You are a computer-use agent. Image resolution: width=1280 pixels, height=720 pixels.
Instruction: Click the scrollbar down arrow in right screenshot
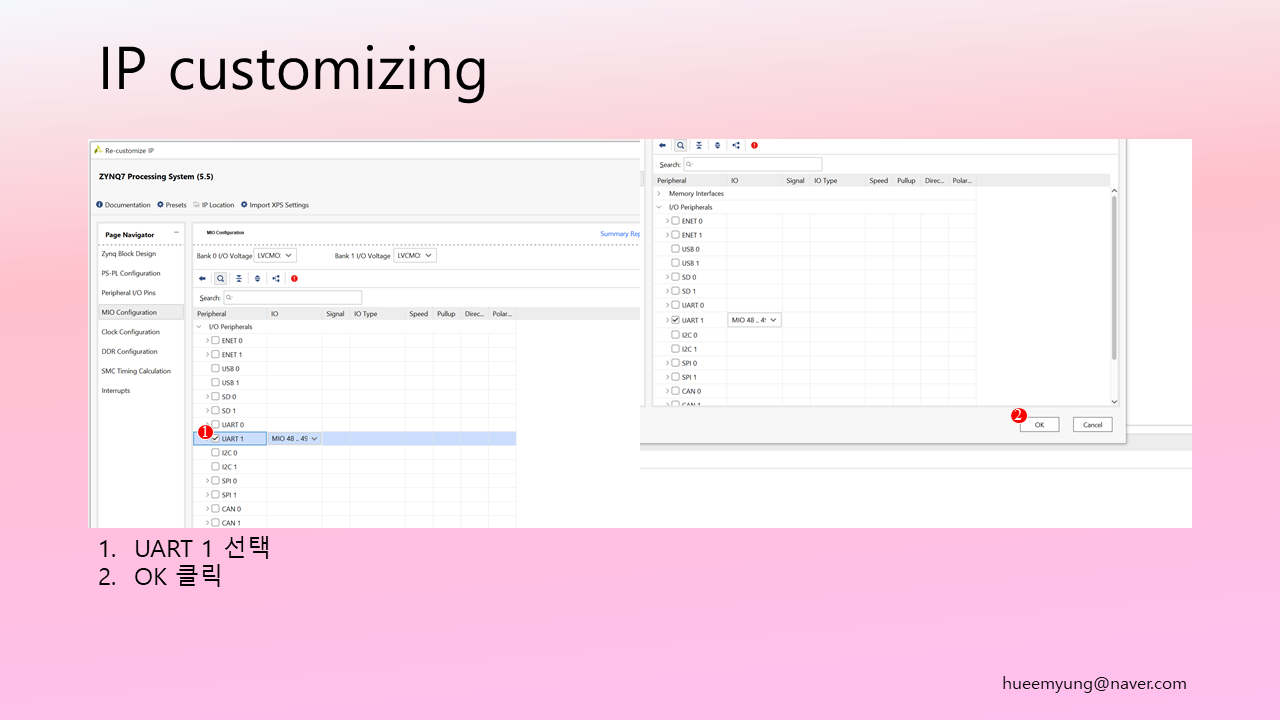click(1115, 402)
